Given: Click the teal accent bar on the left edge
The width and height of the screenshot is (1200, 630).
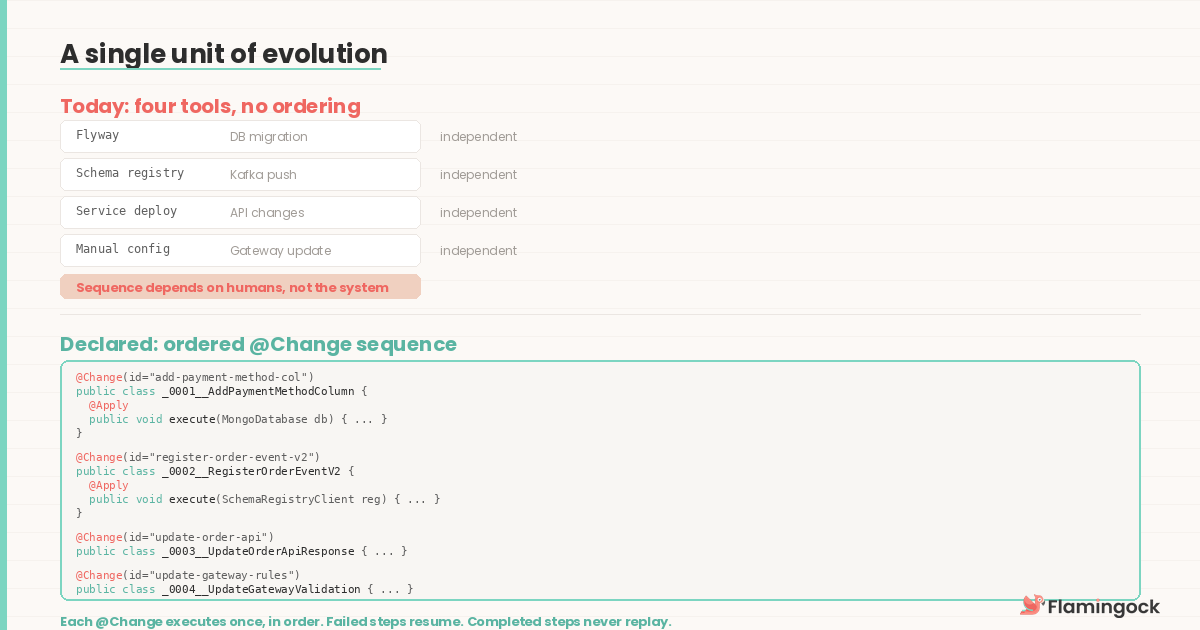Looking at the screenshot, I should [x=4, y=315].
